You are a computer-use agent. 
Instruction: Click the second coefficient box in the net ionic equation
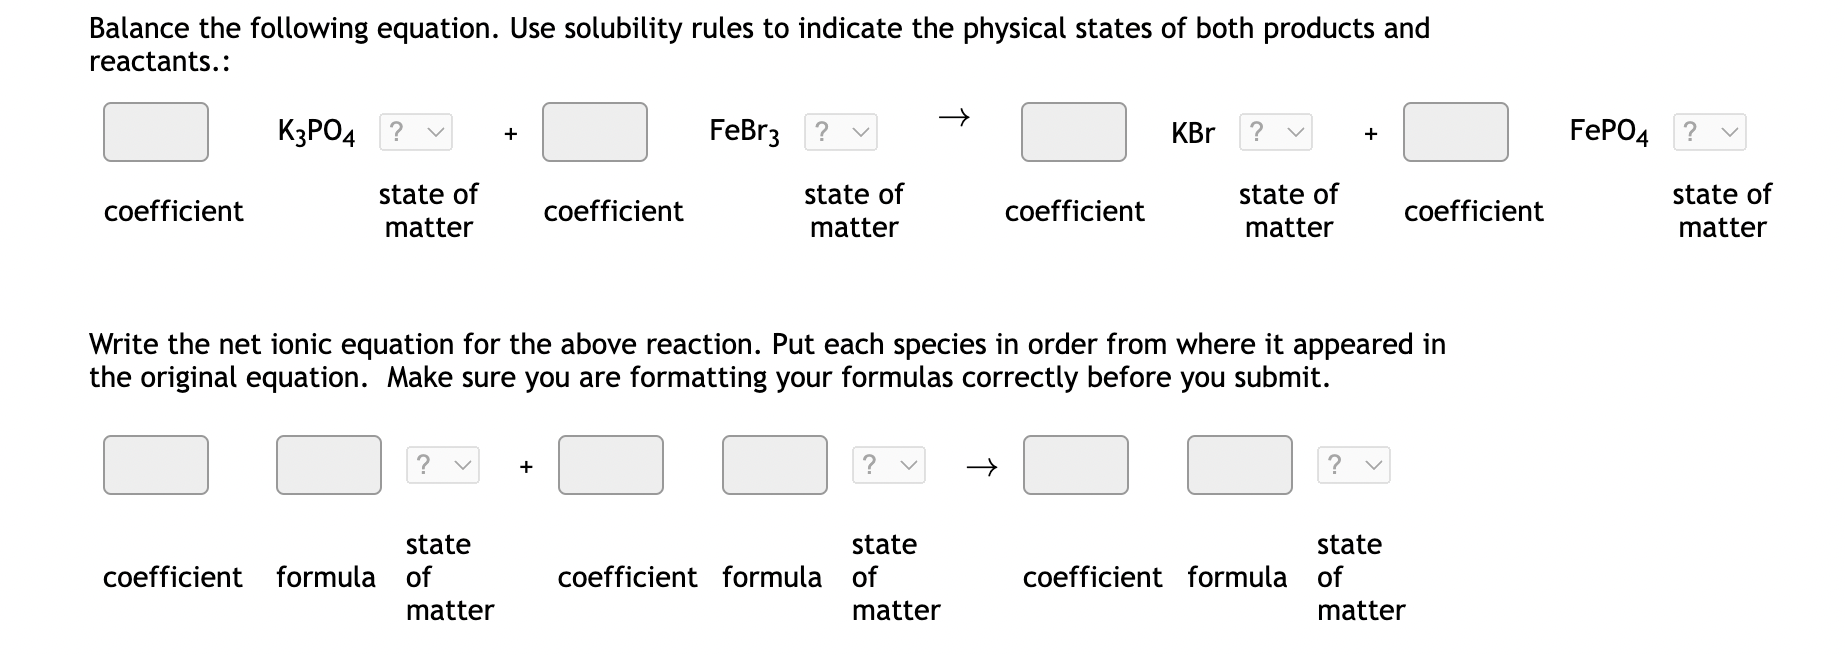tap(610, 464)
